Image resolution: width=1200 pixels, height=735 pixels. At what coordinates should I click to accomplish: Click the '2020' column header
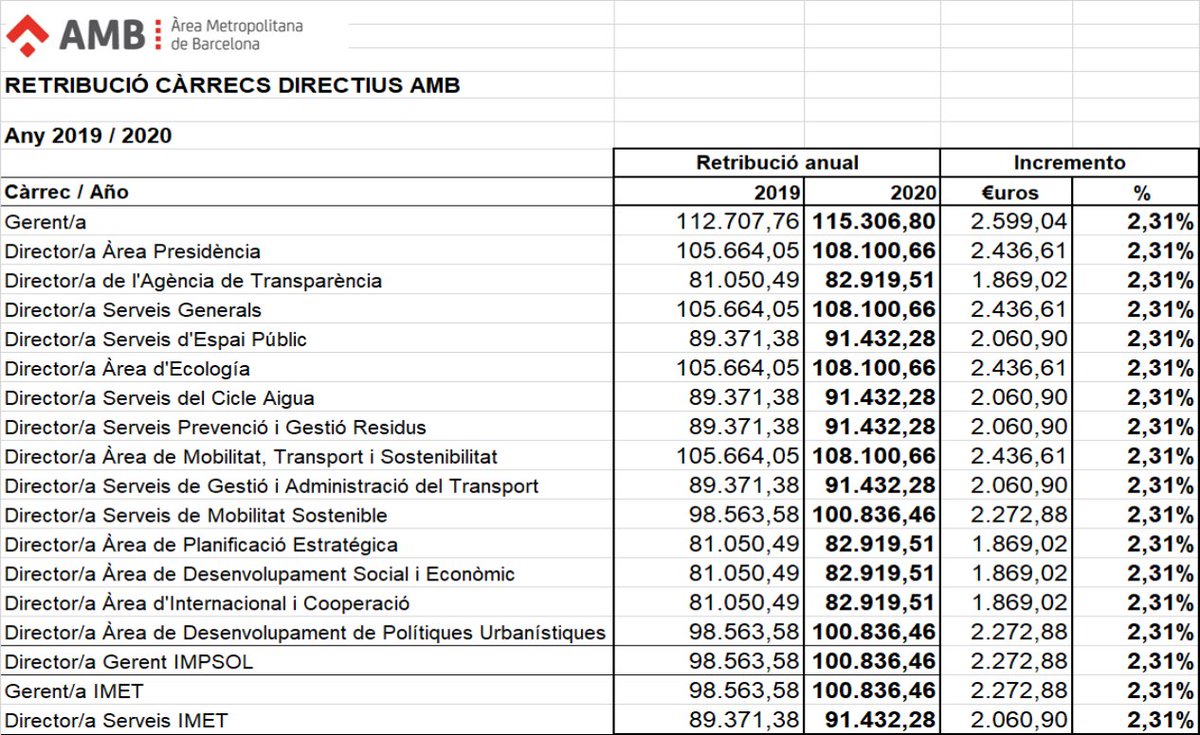point(872,192)
